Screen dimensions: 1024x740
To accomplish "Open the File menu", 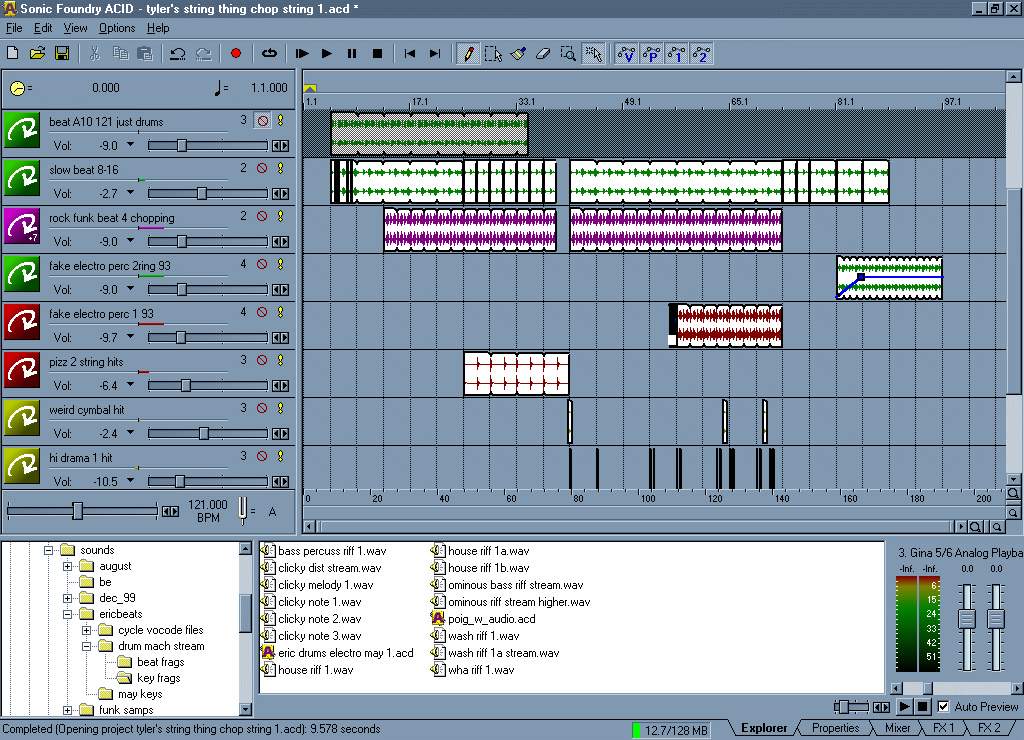I will tap(14, 28).
